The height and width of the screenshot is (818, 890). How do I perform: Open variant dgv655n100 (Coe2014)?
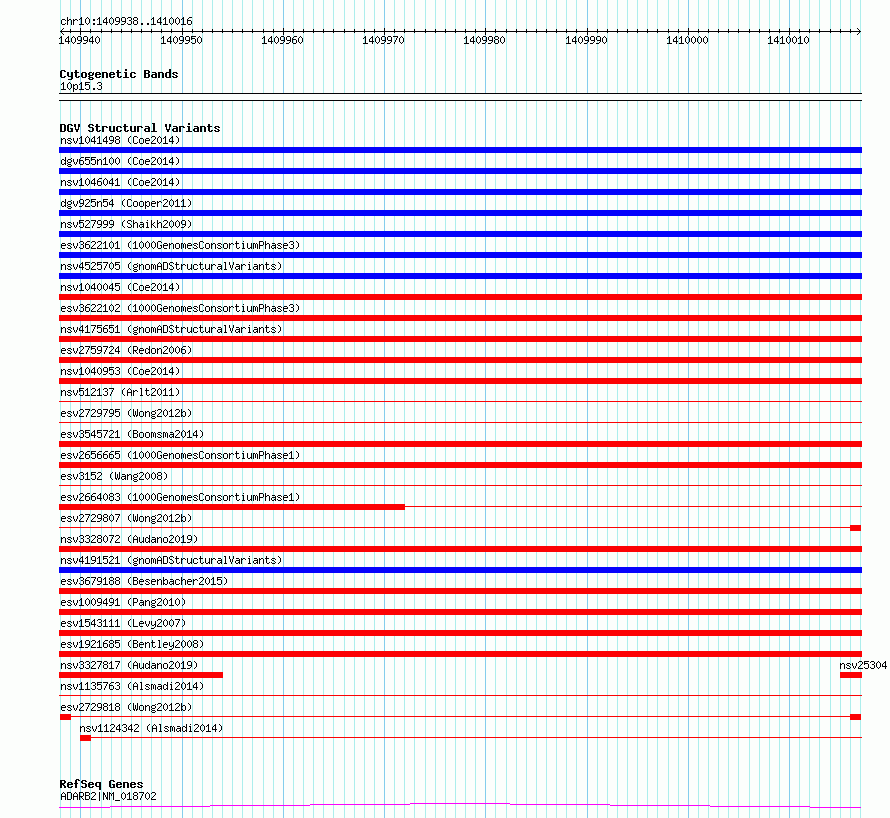click(x=120, y=161)
